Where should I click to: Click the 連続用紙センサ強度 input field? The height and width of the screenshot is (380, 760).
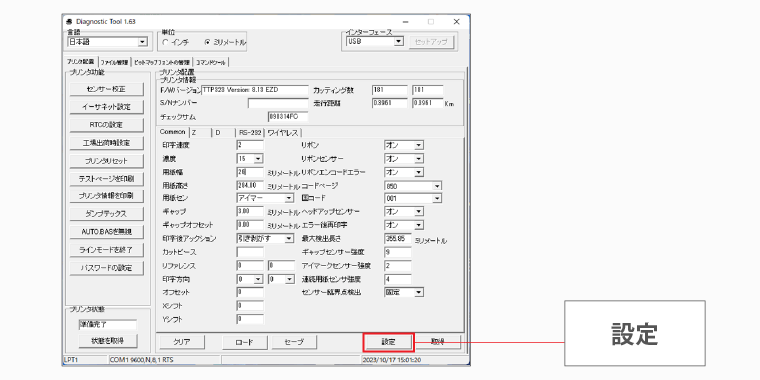tap(397, 279)
